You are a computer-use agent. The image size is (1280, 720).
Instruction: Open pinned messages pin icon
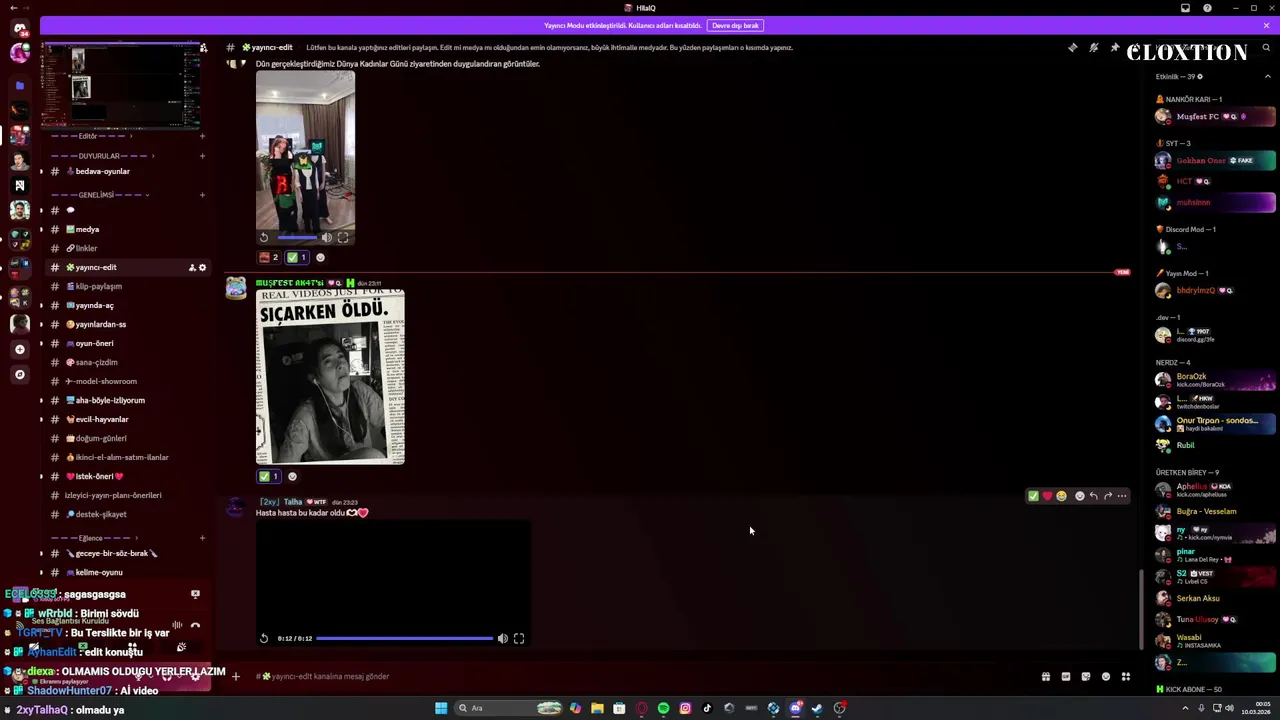(1114, 47)
